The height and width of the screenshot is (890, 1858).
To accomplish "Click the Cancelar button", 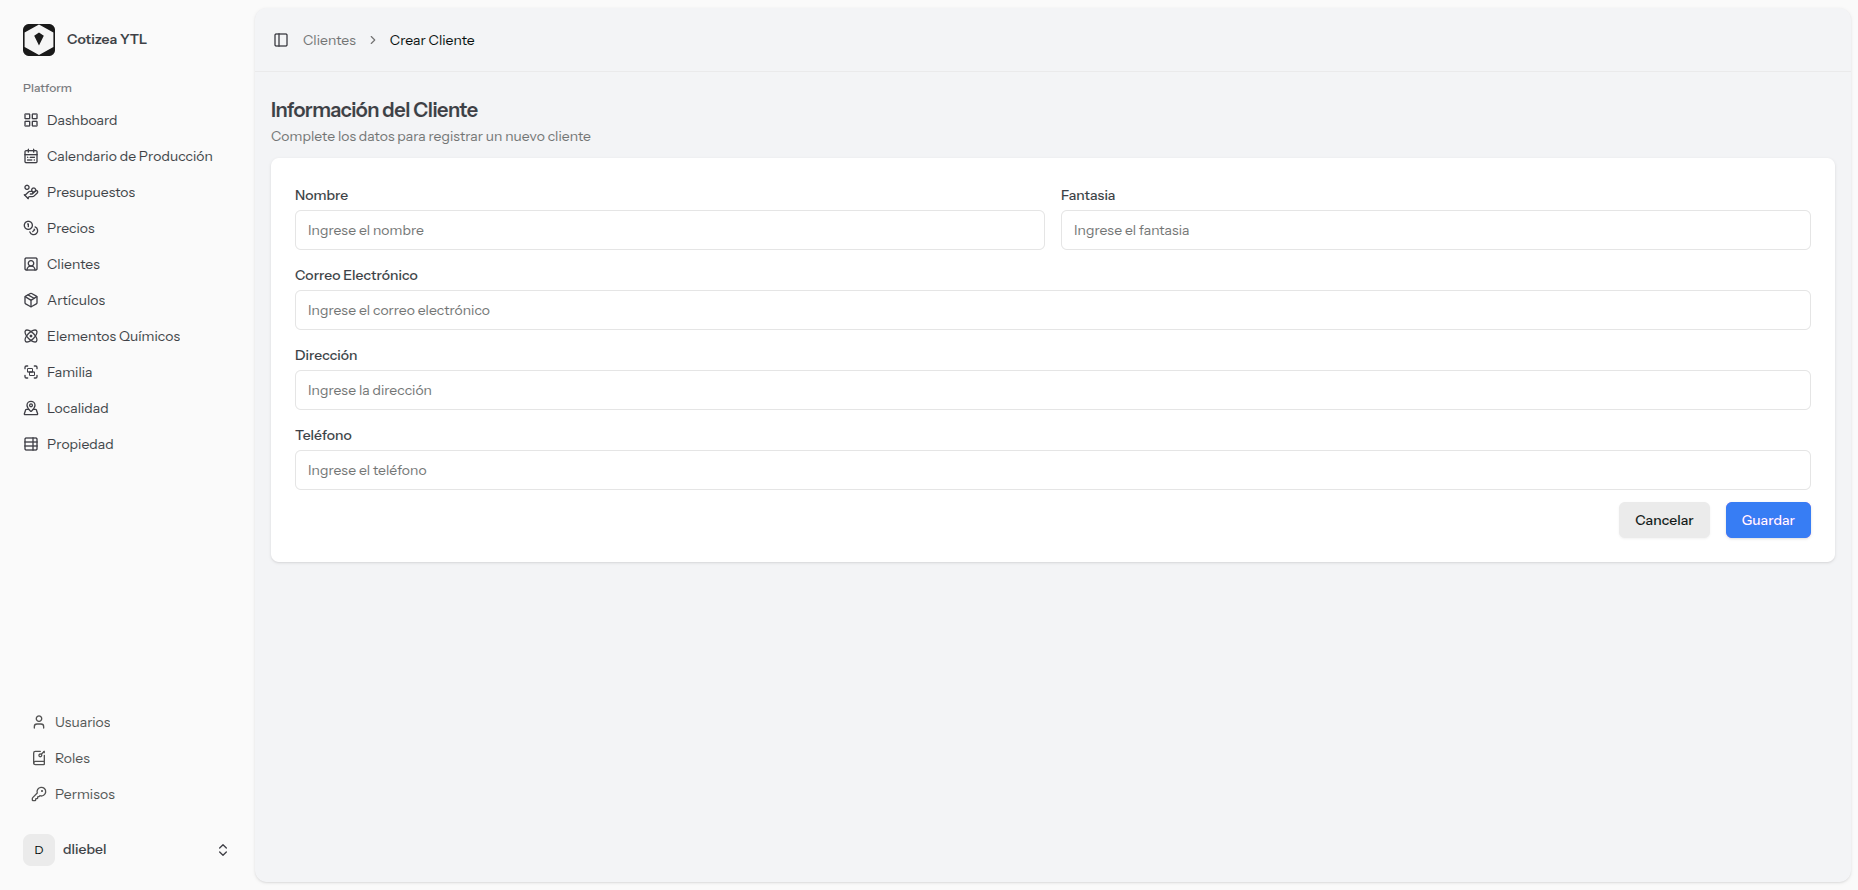I will [x=1663, y=520].
